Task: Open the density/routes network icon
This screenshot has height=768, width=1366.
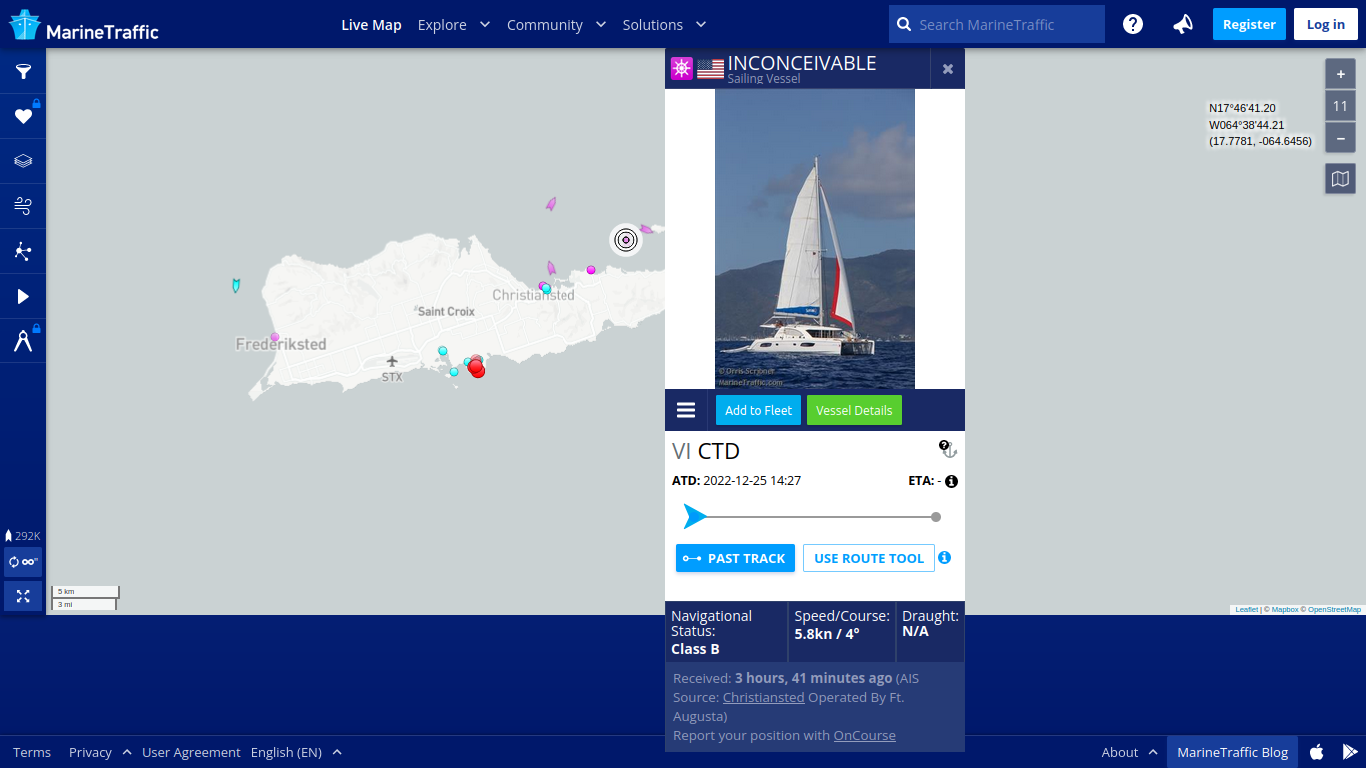Action: [x=23, y=251]
